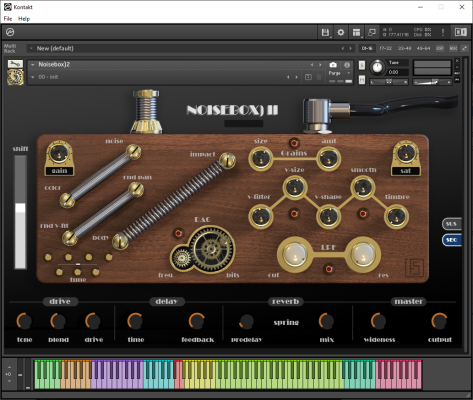The height and width of the screenshot is (400, 473).
Task: Expand the Noisebox)2 instrument dropdown
Action: tap(33, 65)
